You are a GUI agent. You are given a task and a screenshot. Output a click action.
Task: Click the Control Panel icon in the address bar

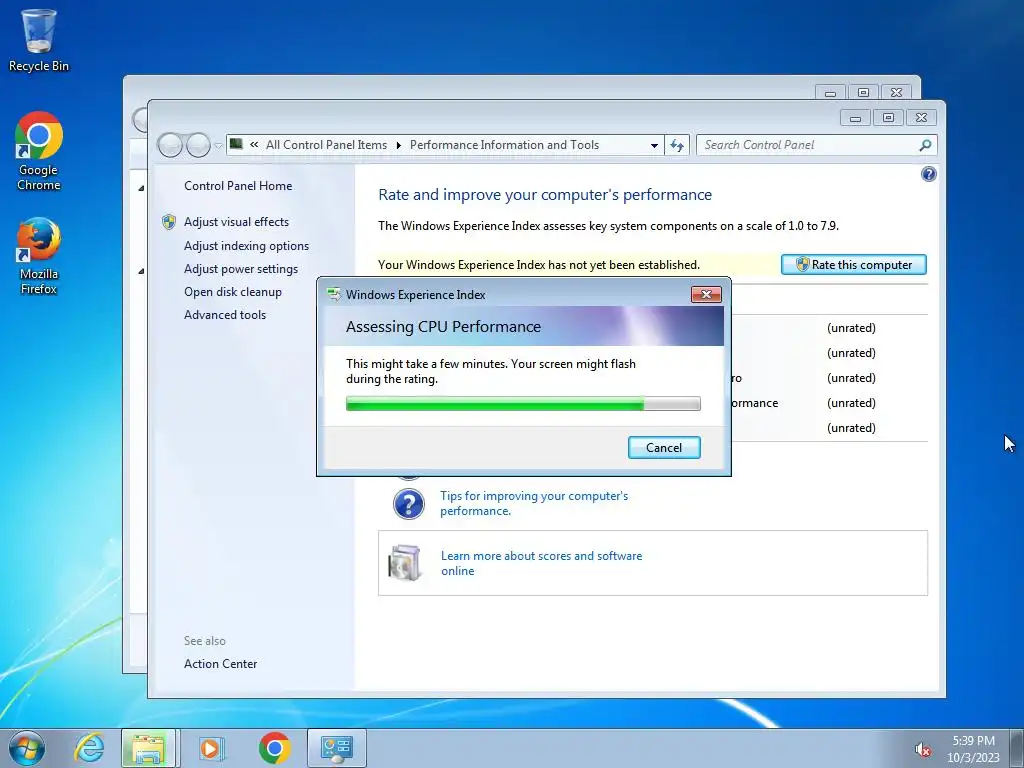coord(236,144)
